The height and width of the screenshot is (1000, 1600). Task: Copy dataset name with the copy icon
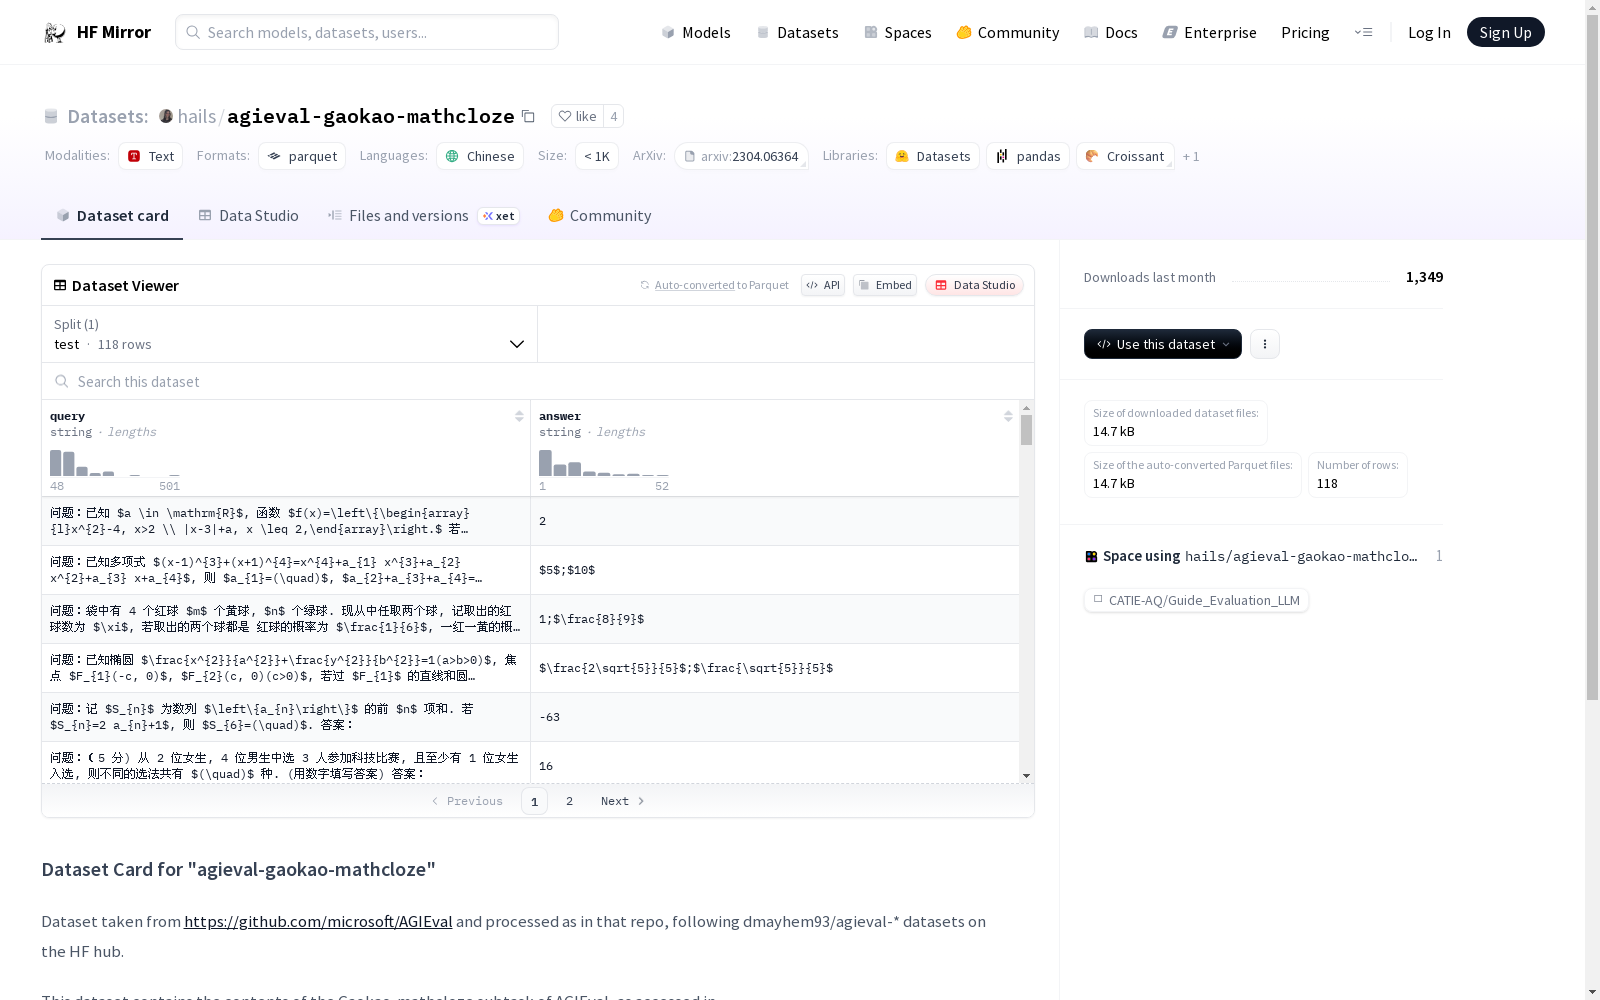[528, 116]
